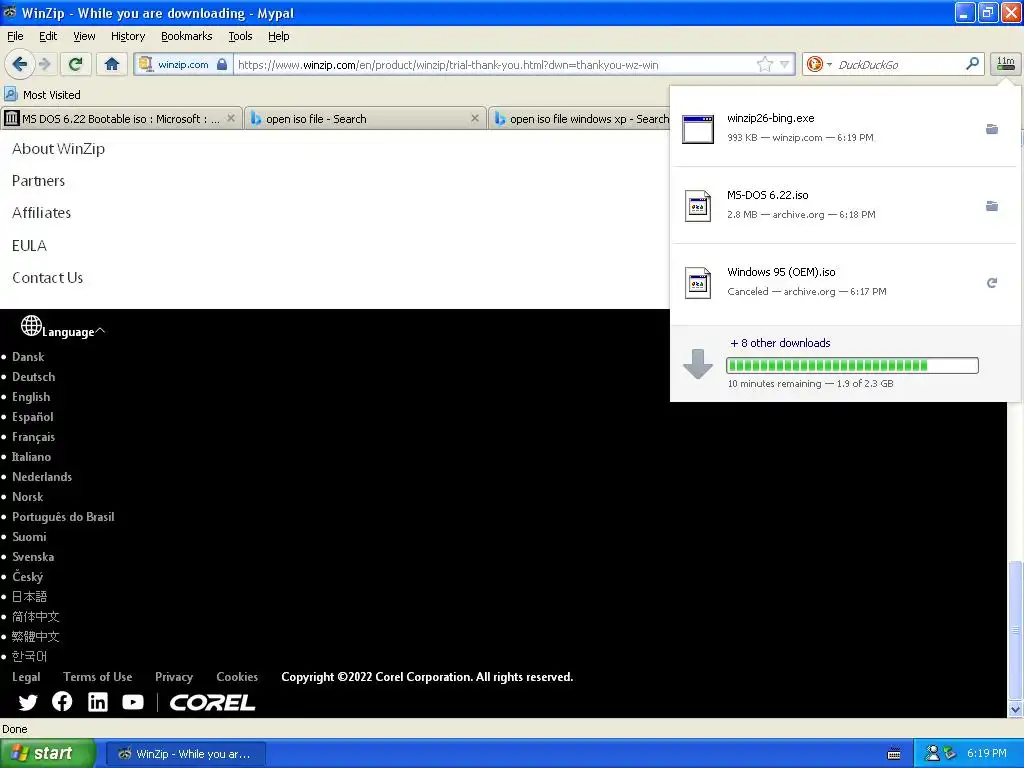This screenshot has height=768, width=1024.
Task: Click the page vertical scrollbar down arrow
Action: point(1015,710)
